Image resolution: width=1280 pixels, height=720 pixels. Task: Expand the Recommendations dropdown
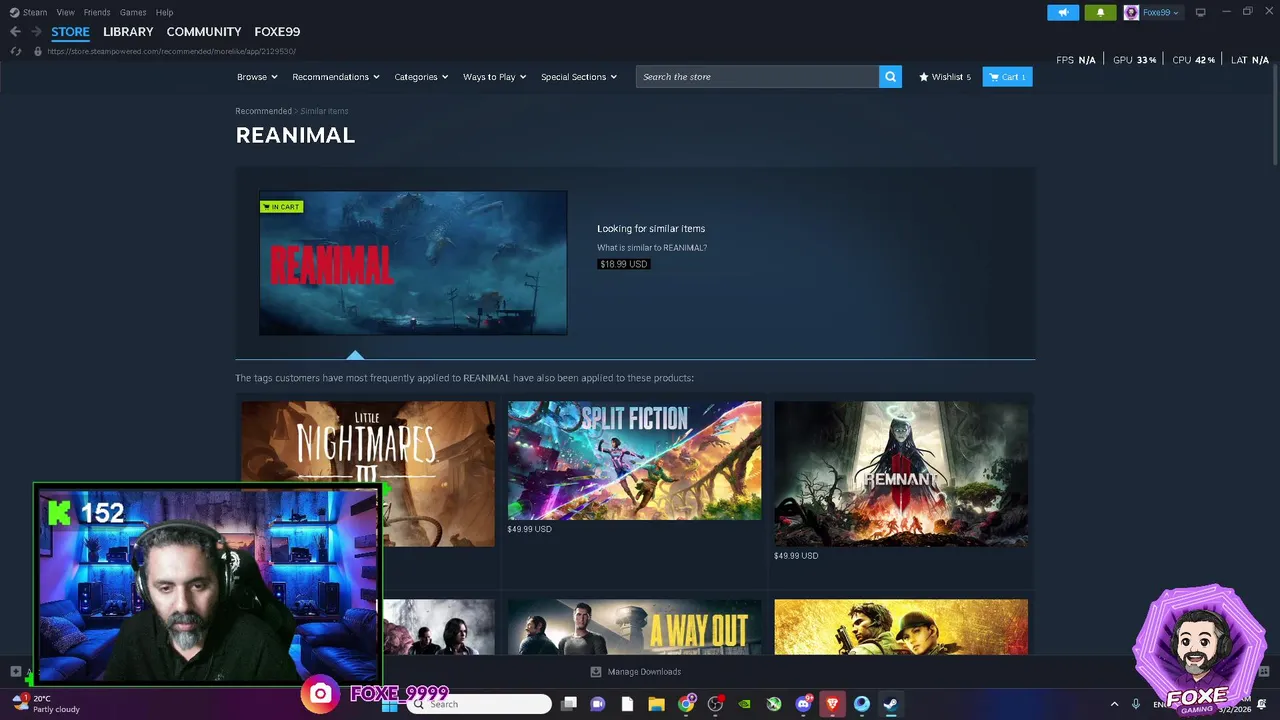click(x=336, y=77)
